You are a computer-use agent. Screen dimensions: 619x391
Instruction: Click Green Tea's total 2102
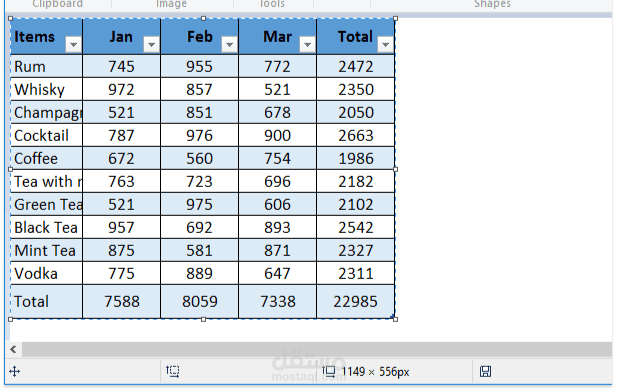click(x=355, y=205)
